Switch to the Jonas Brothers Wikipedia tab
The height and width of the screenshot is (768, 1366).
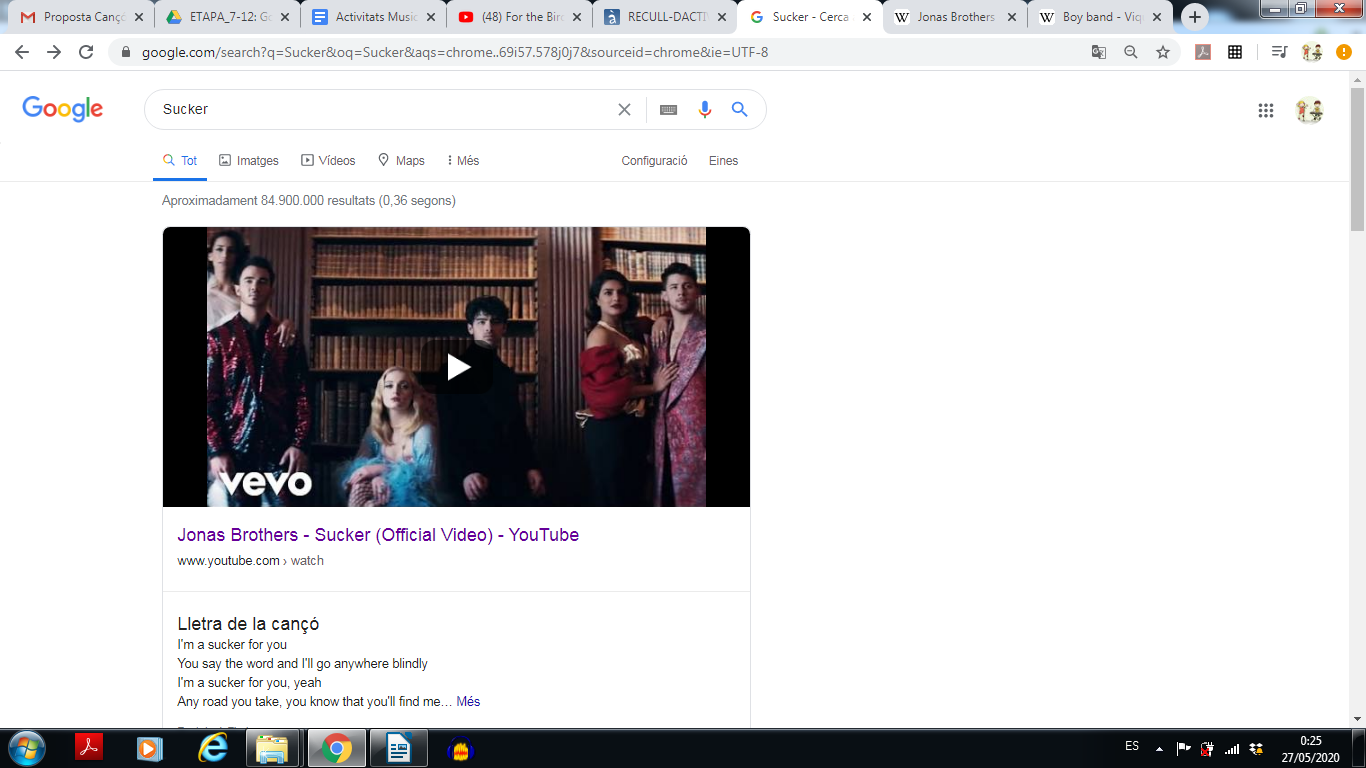[x=956, y=17]
